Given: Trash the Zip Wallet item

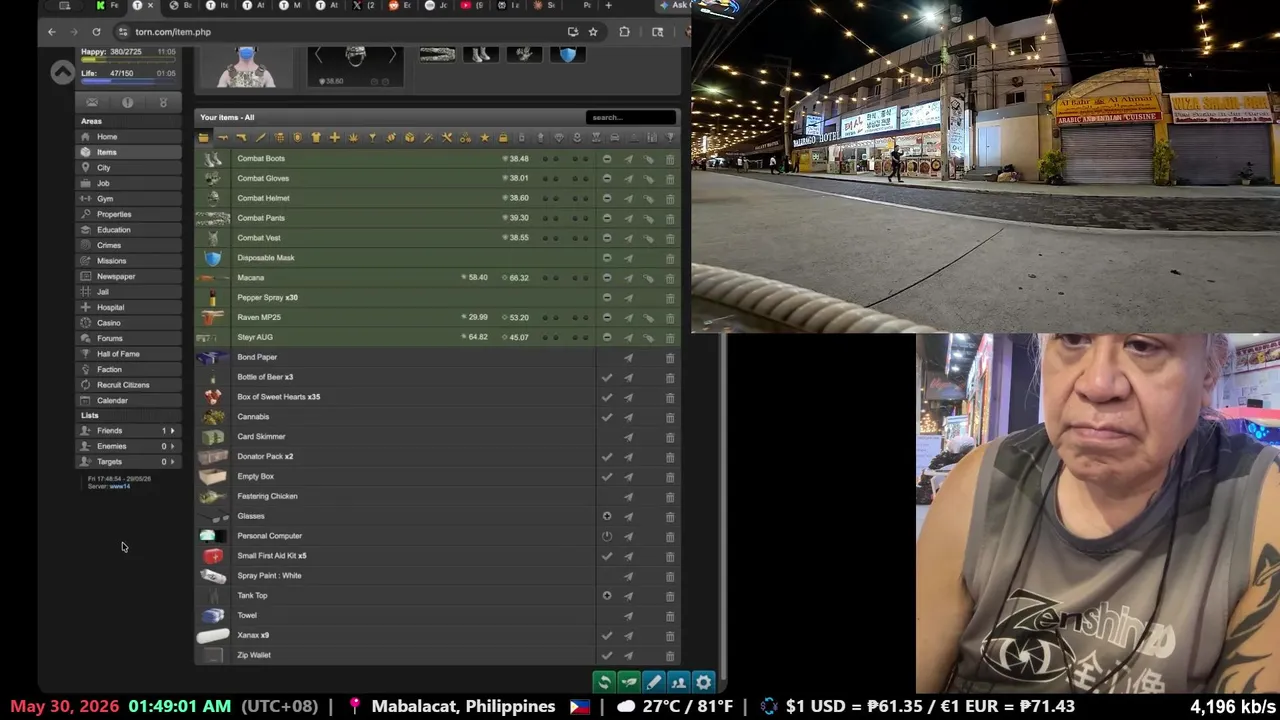Looking at the screenshot, I should (670, 655).
